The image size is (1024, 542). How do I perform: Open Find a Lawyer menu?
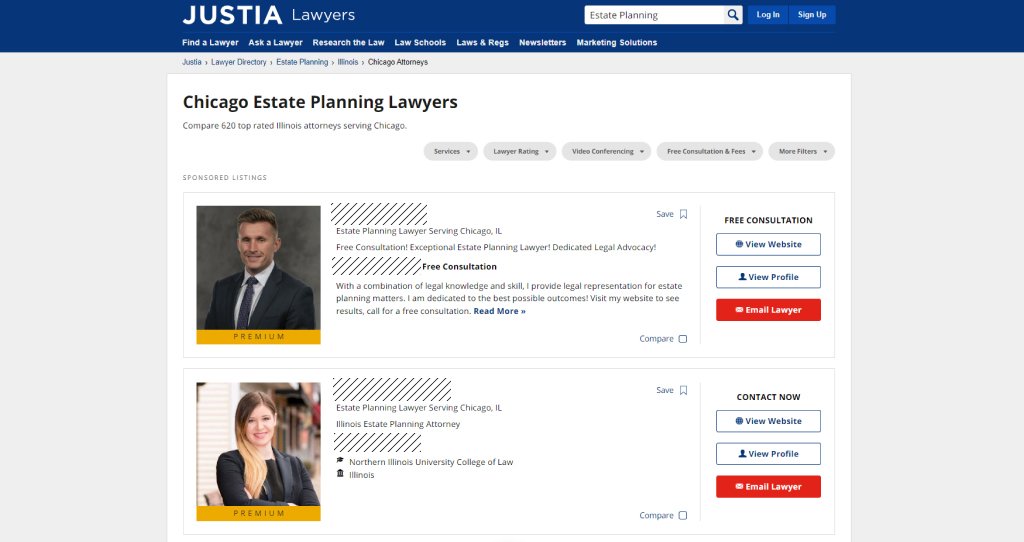[210, 42]
